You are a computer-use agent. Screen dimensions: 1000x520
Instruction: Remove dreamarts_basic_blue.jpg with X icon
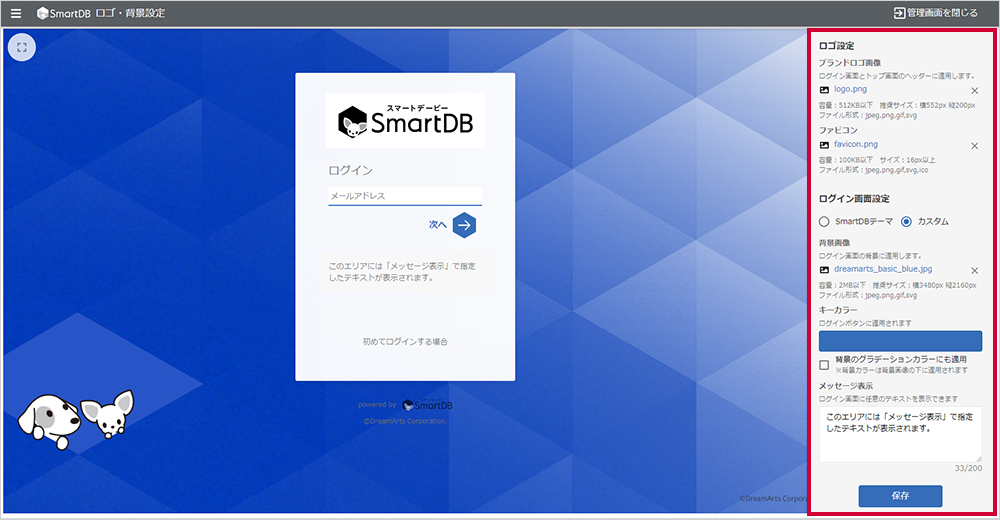[x=974, y=271]
